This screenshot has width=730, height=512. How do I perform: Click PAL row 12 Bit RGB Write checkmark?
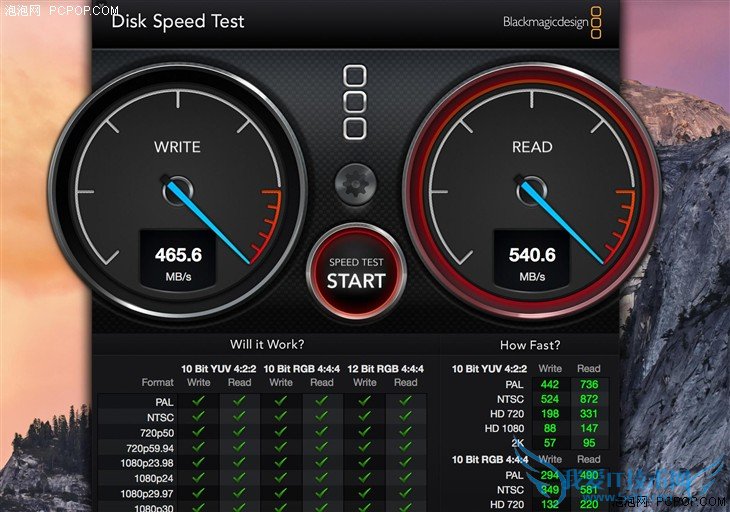[365, 401]
